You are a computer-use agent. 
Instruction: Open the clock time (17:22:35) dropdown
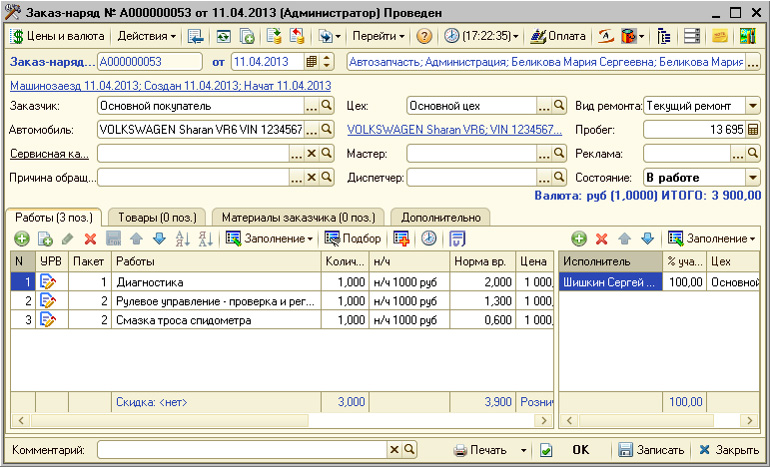481,36
